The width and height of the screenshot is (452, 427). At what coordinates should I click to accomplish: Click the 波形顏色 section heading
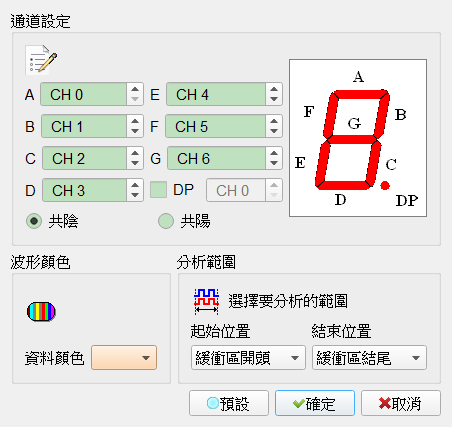(x=40, y=262)
